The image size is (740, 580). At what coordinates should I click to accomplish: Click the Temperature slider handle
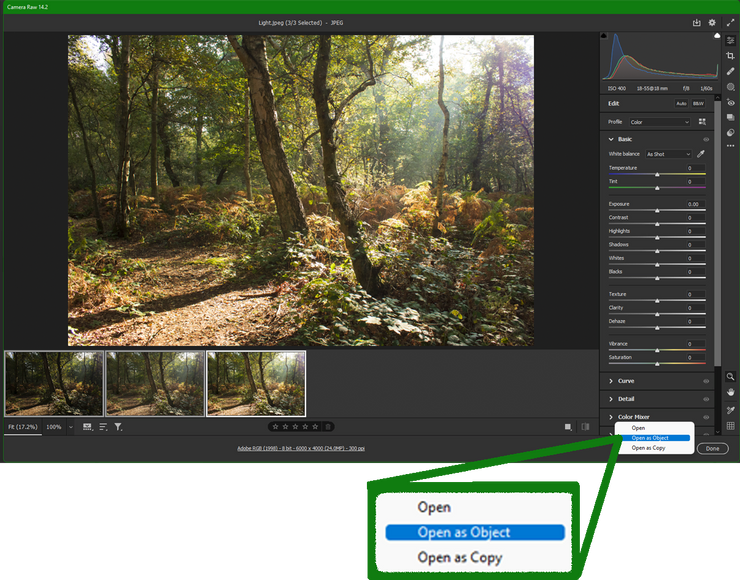click(657, 175)
